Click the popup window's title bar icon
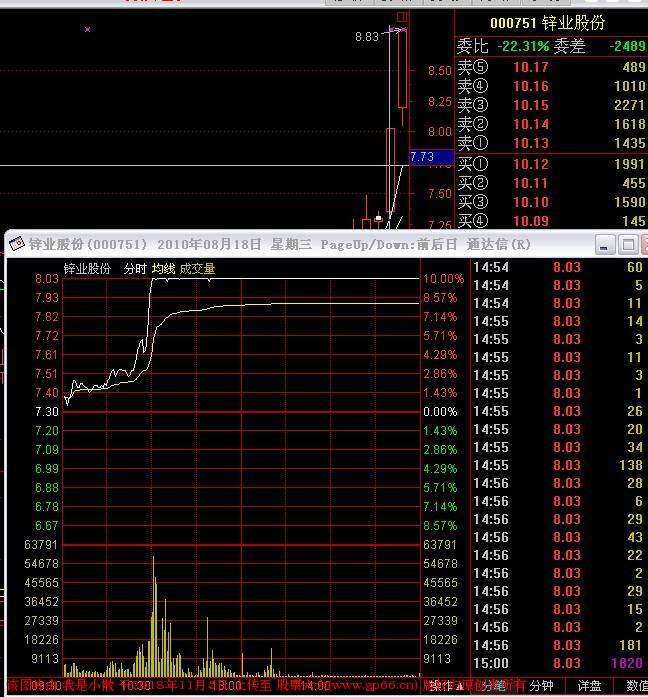Viewport: 648px width, 697px height. pos(16,244)
